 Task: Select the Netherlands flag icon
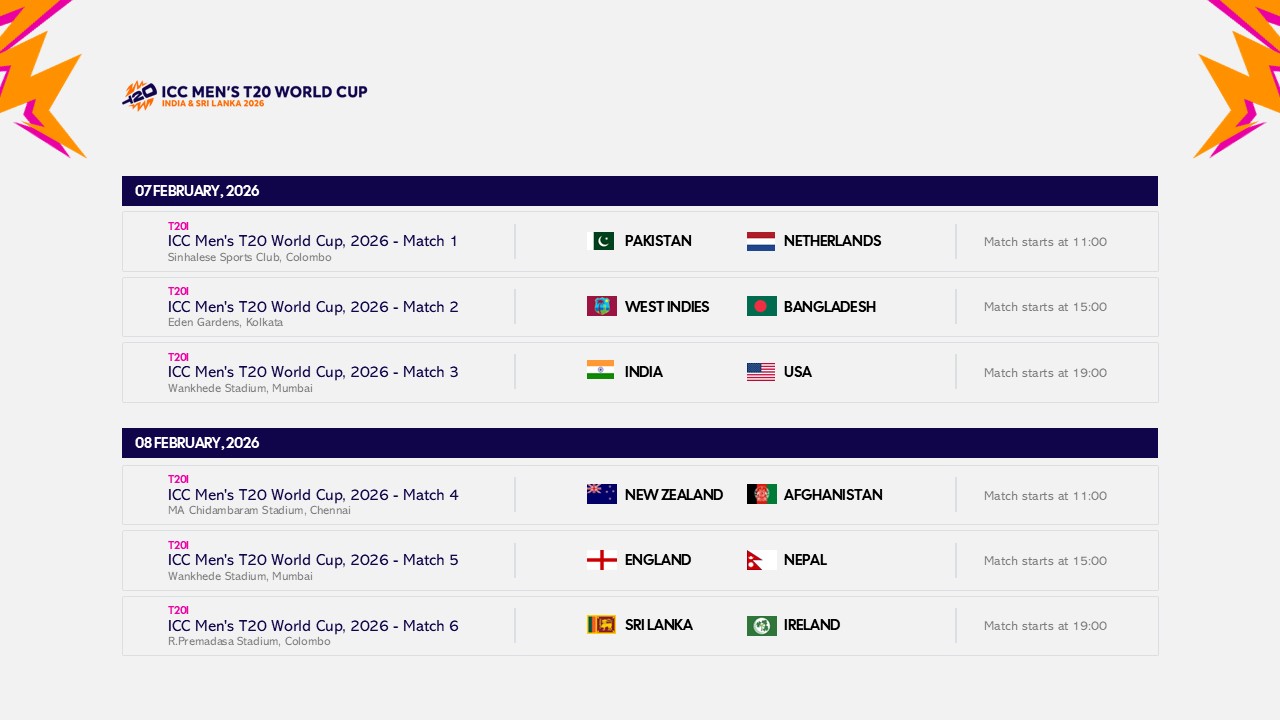tap(761, 241)
